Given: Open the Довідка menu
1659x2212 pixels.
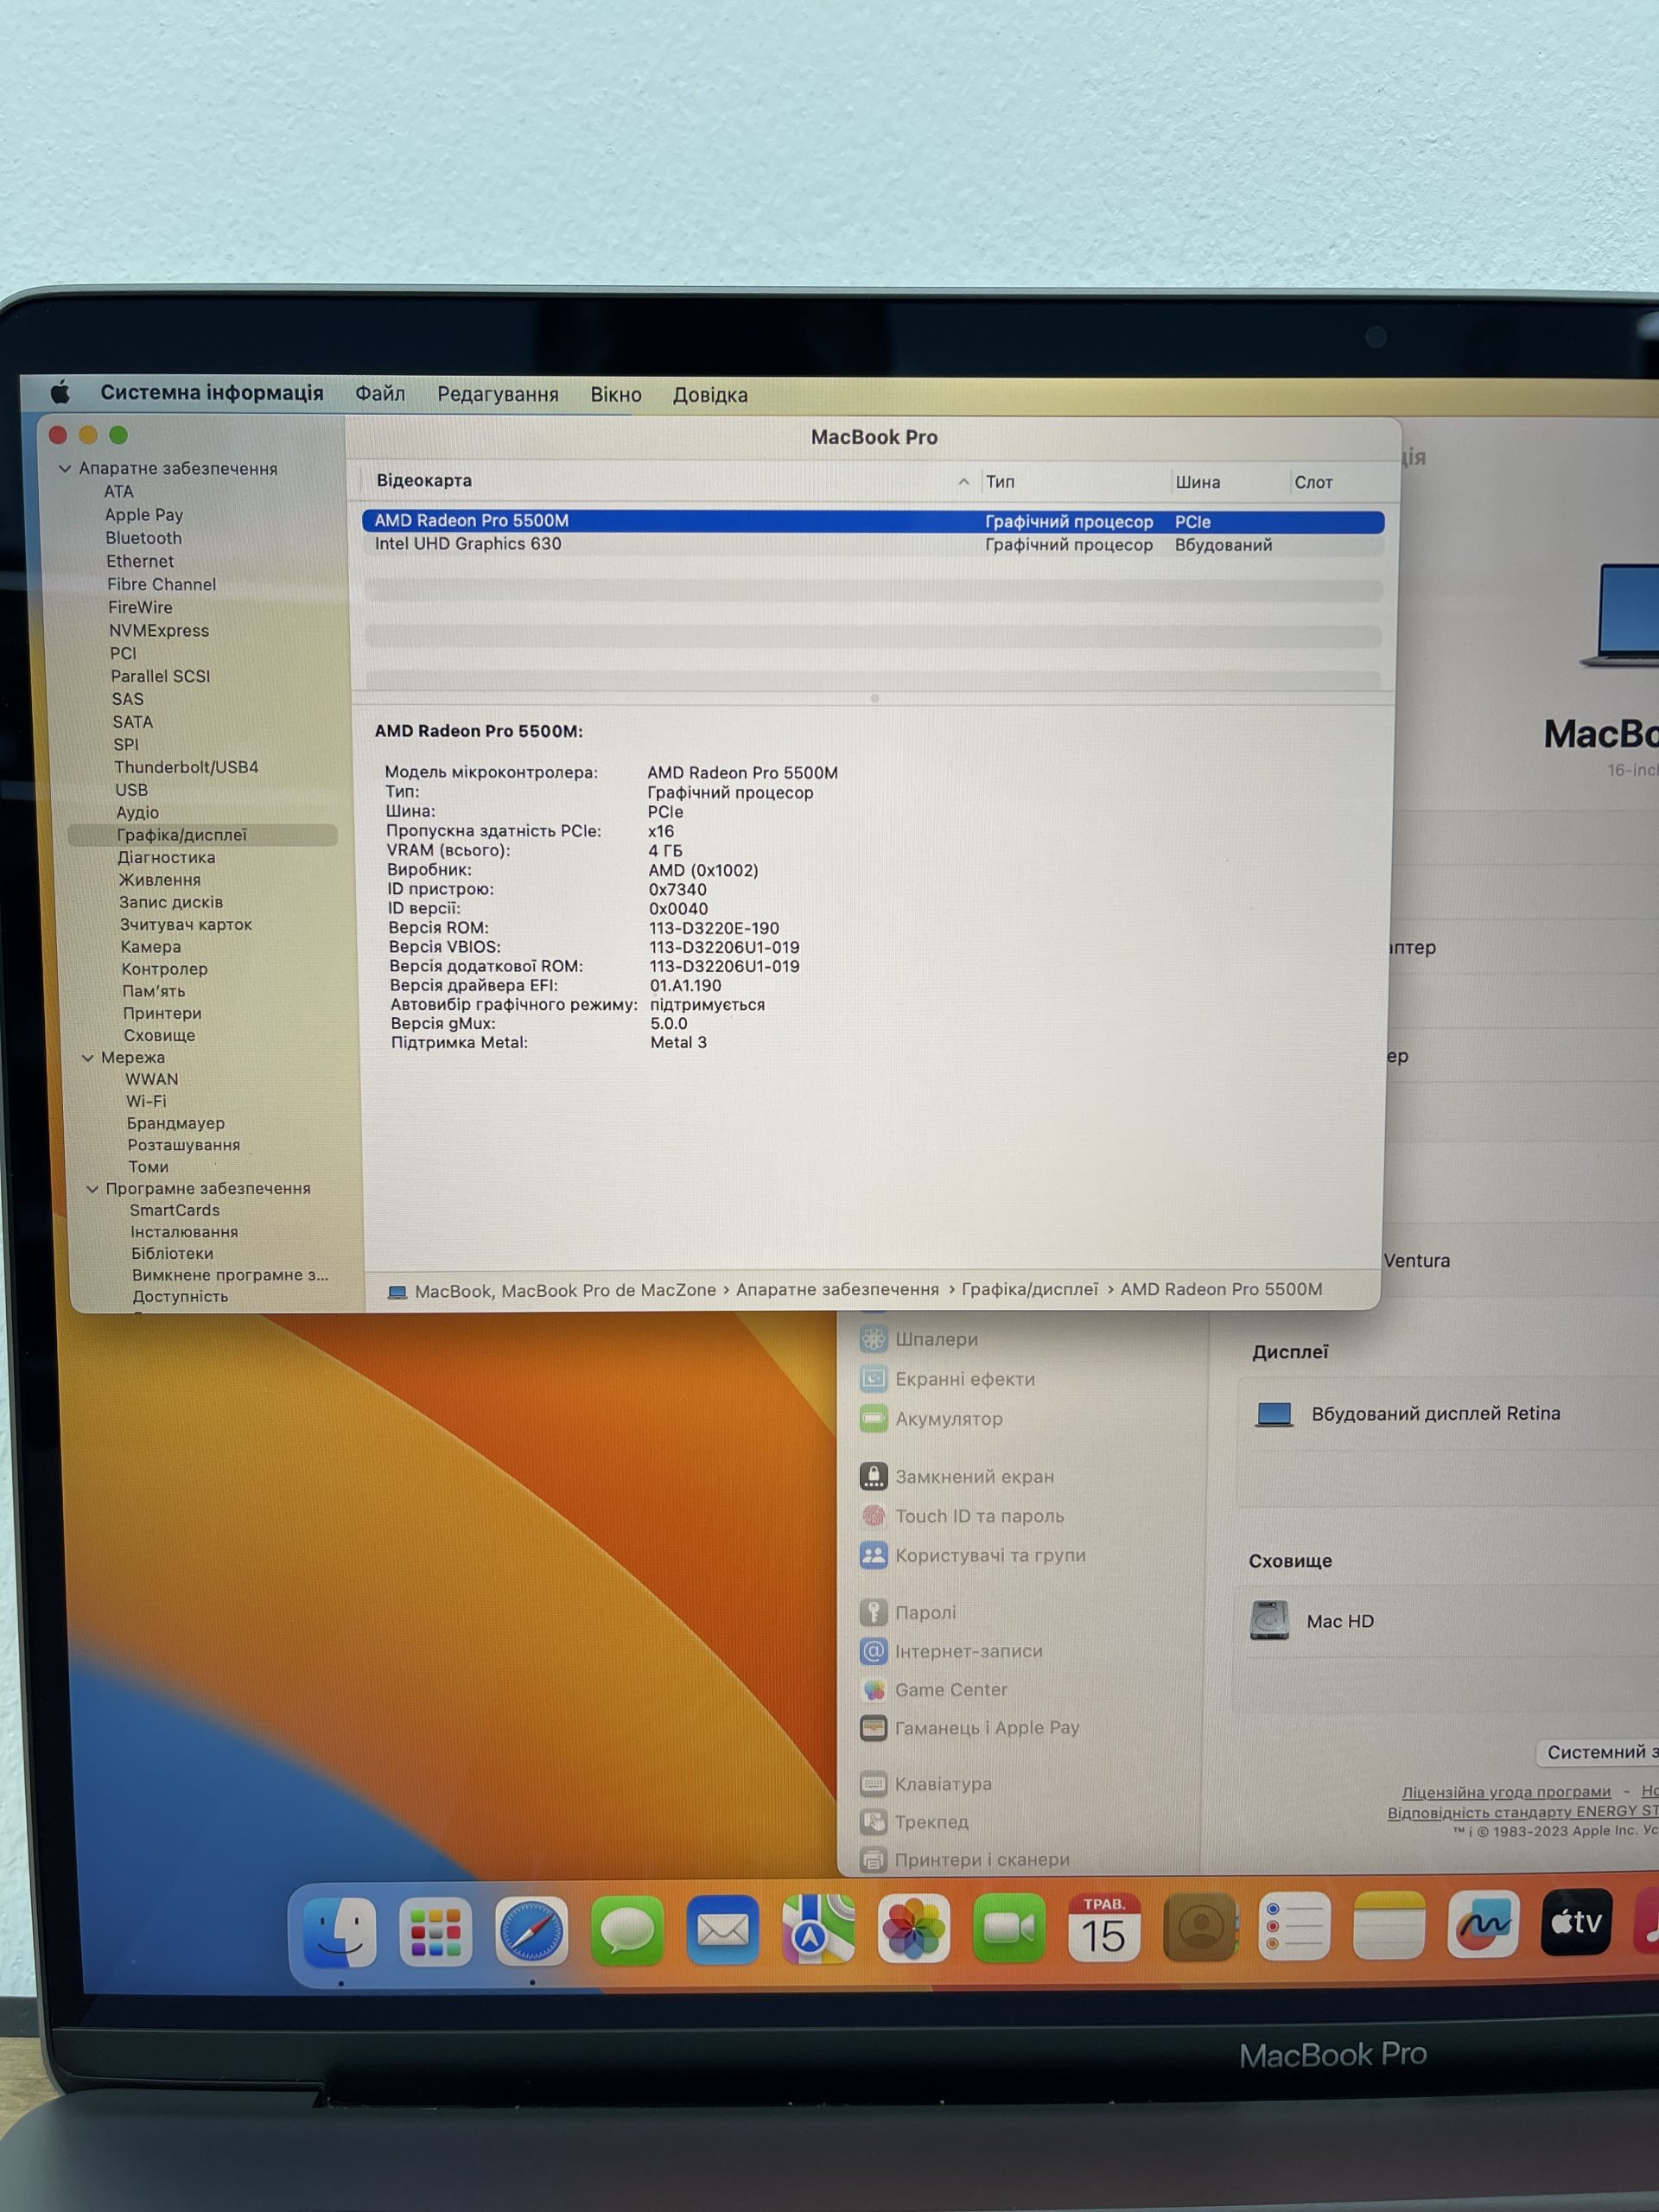Looking at the screenshot, I should (x=710, y=395).
